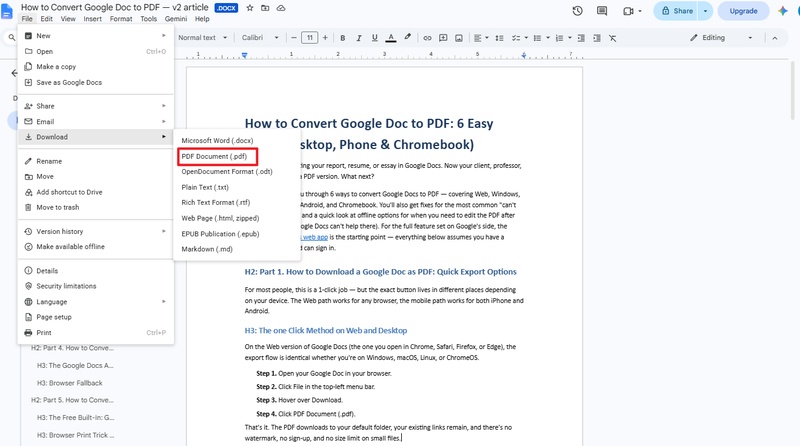Insert an image from toolbar icon
Screen dimensions: 800x446
click(x=459, y=38)
